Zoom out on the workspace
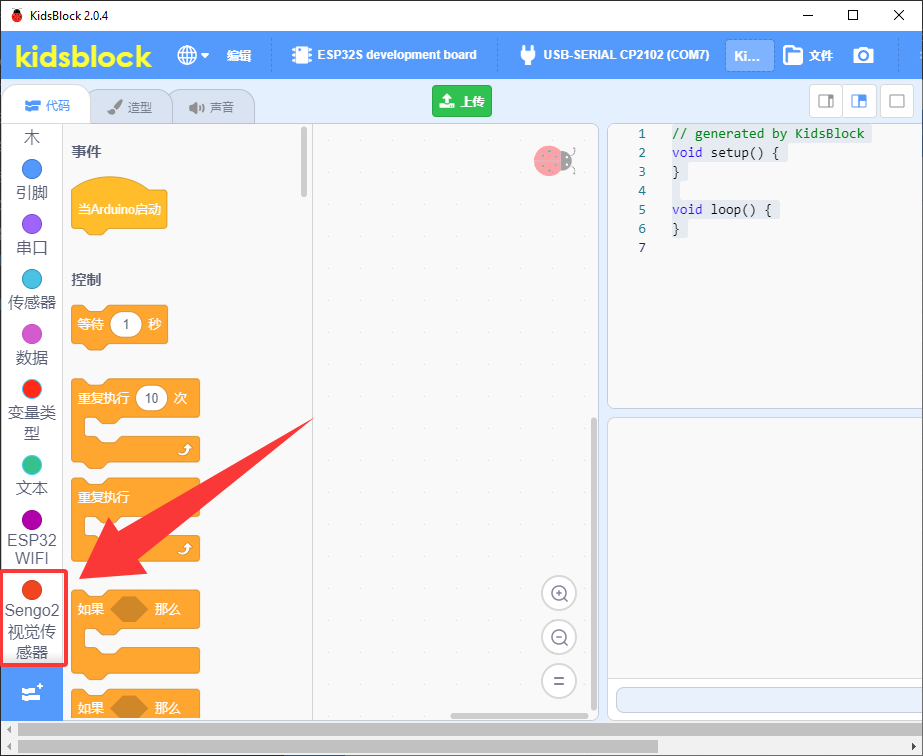 click(x=559, y=637)
